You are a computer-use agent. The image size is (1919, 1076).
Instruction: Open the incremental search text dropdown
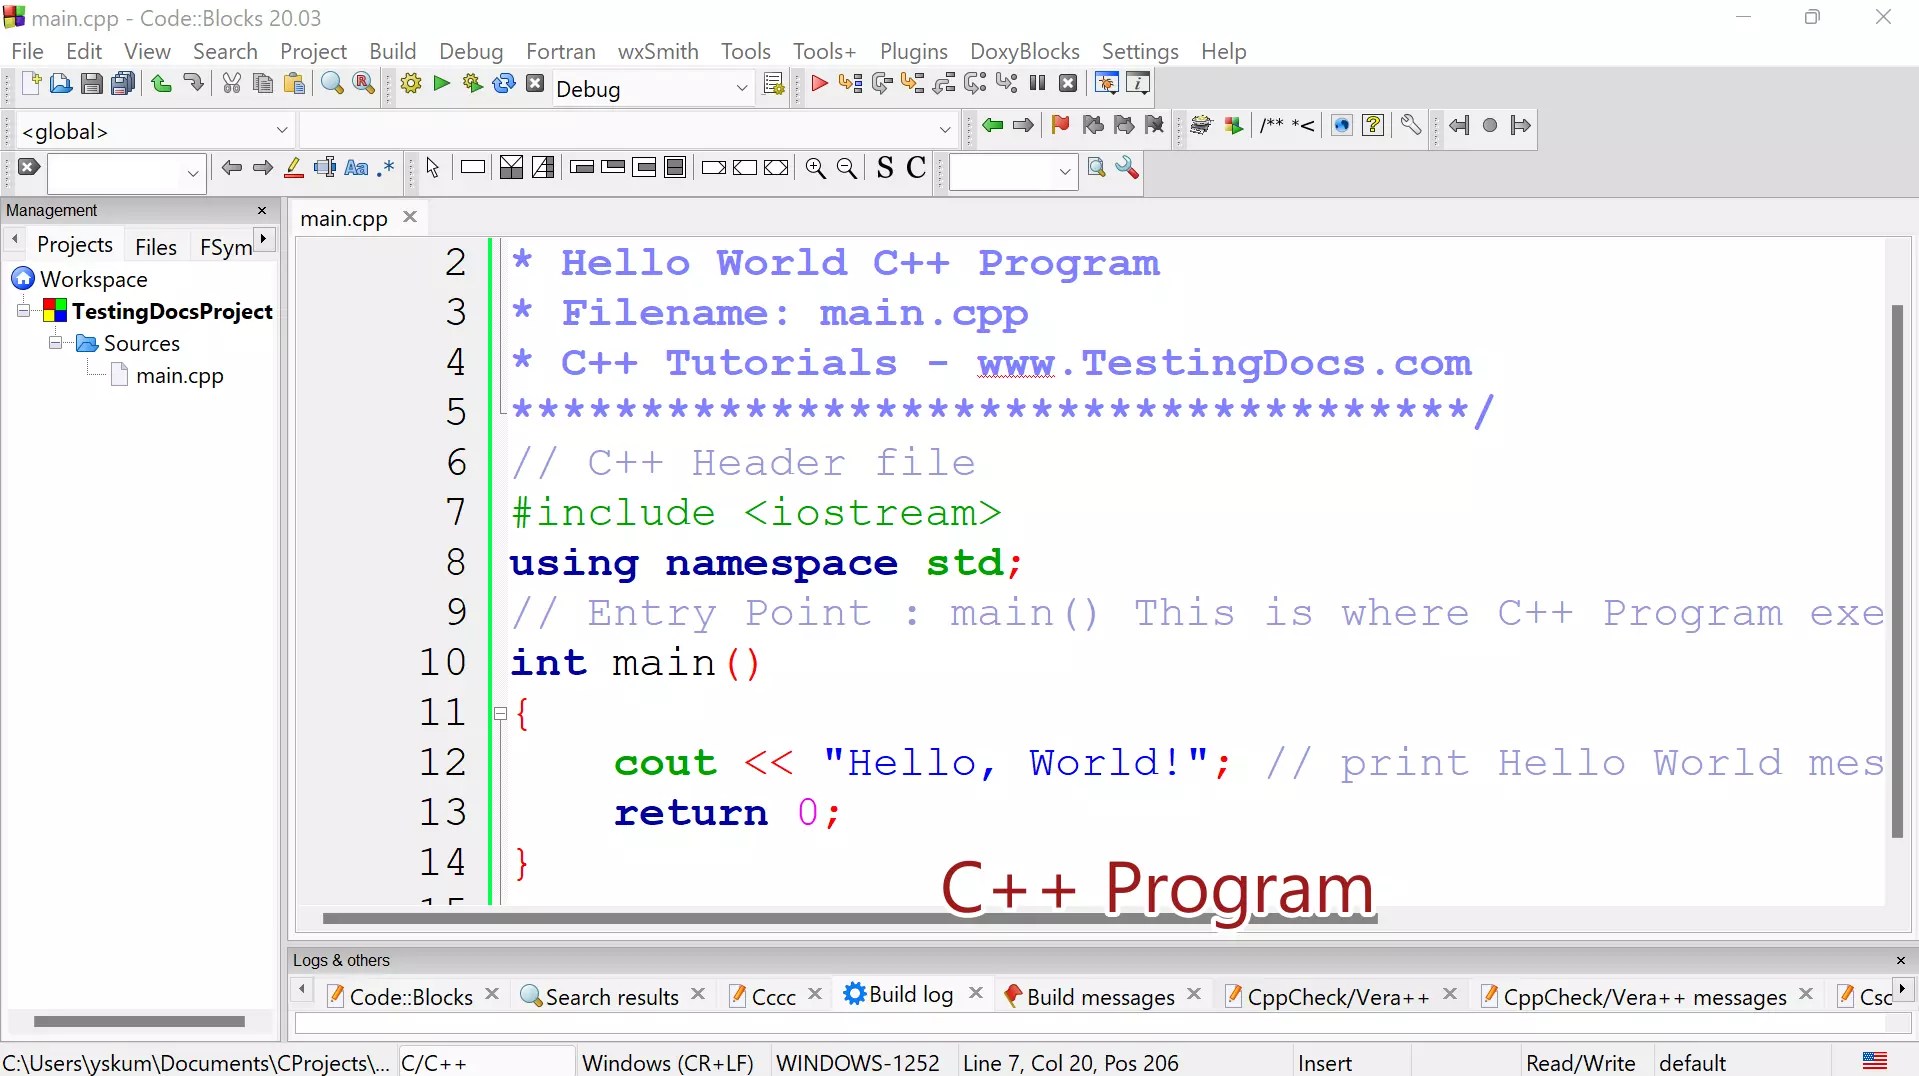click(x=193, y=173)
